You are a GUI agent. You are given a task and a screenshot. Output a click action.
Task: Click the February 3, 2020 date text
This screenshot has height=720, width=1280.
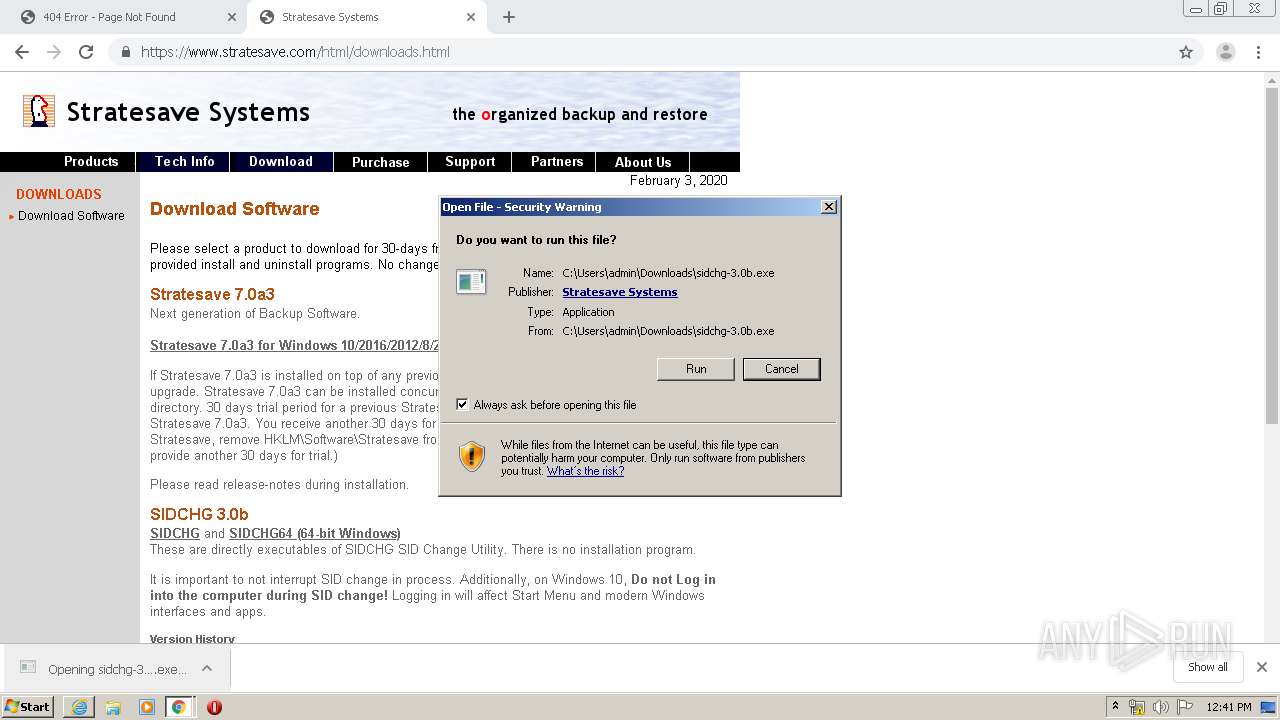[x=679, y=181]
